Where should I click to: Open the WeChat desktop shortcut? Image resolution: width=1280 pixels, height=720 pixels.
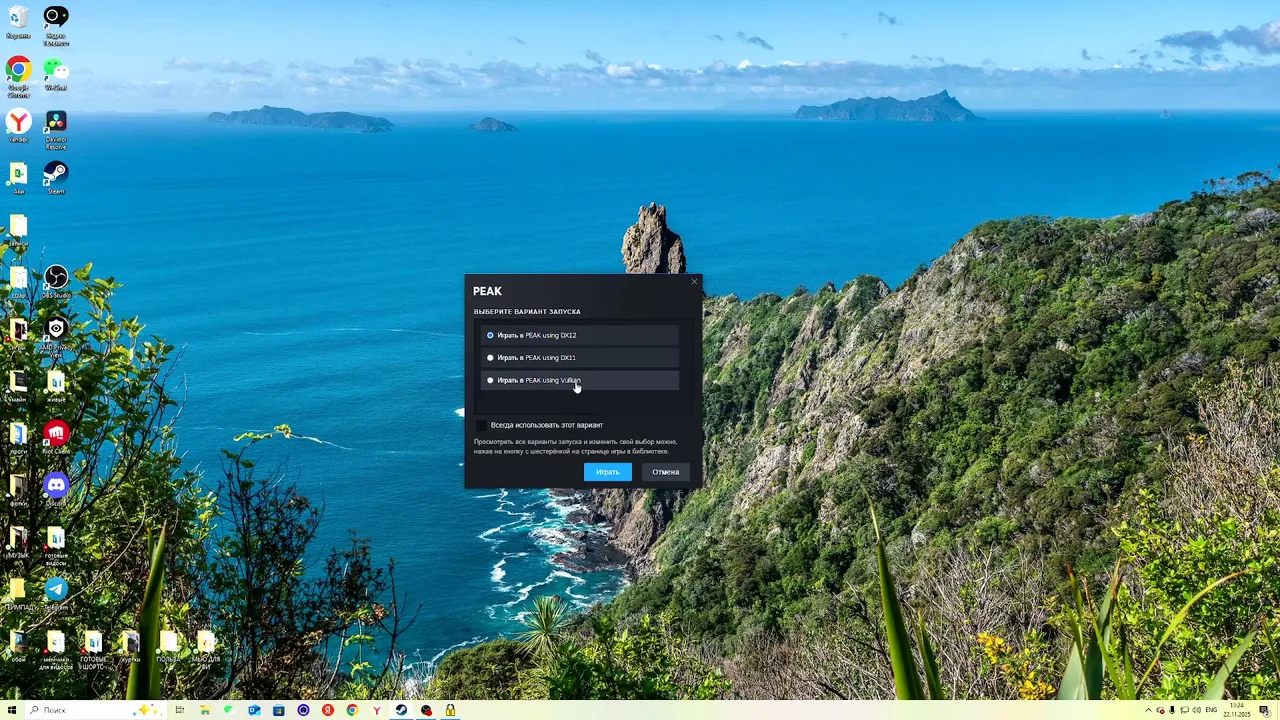coord(56,73)
